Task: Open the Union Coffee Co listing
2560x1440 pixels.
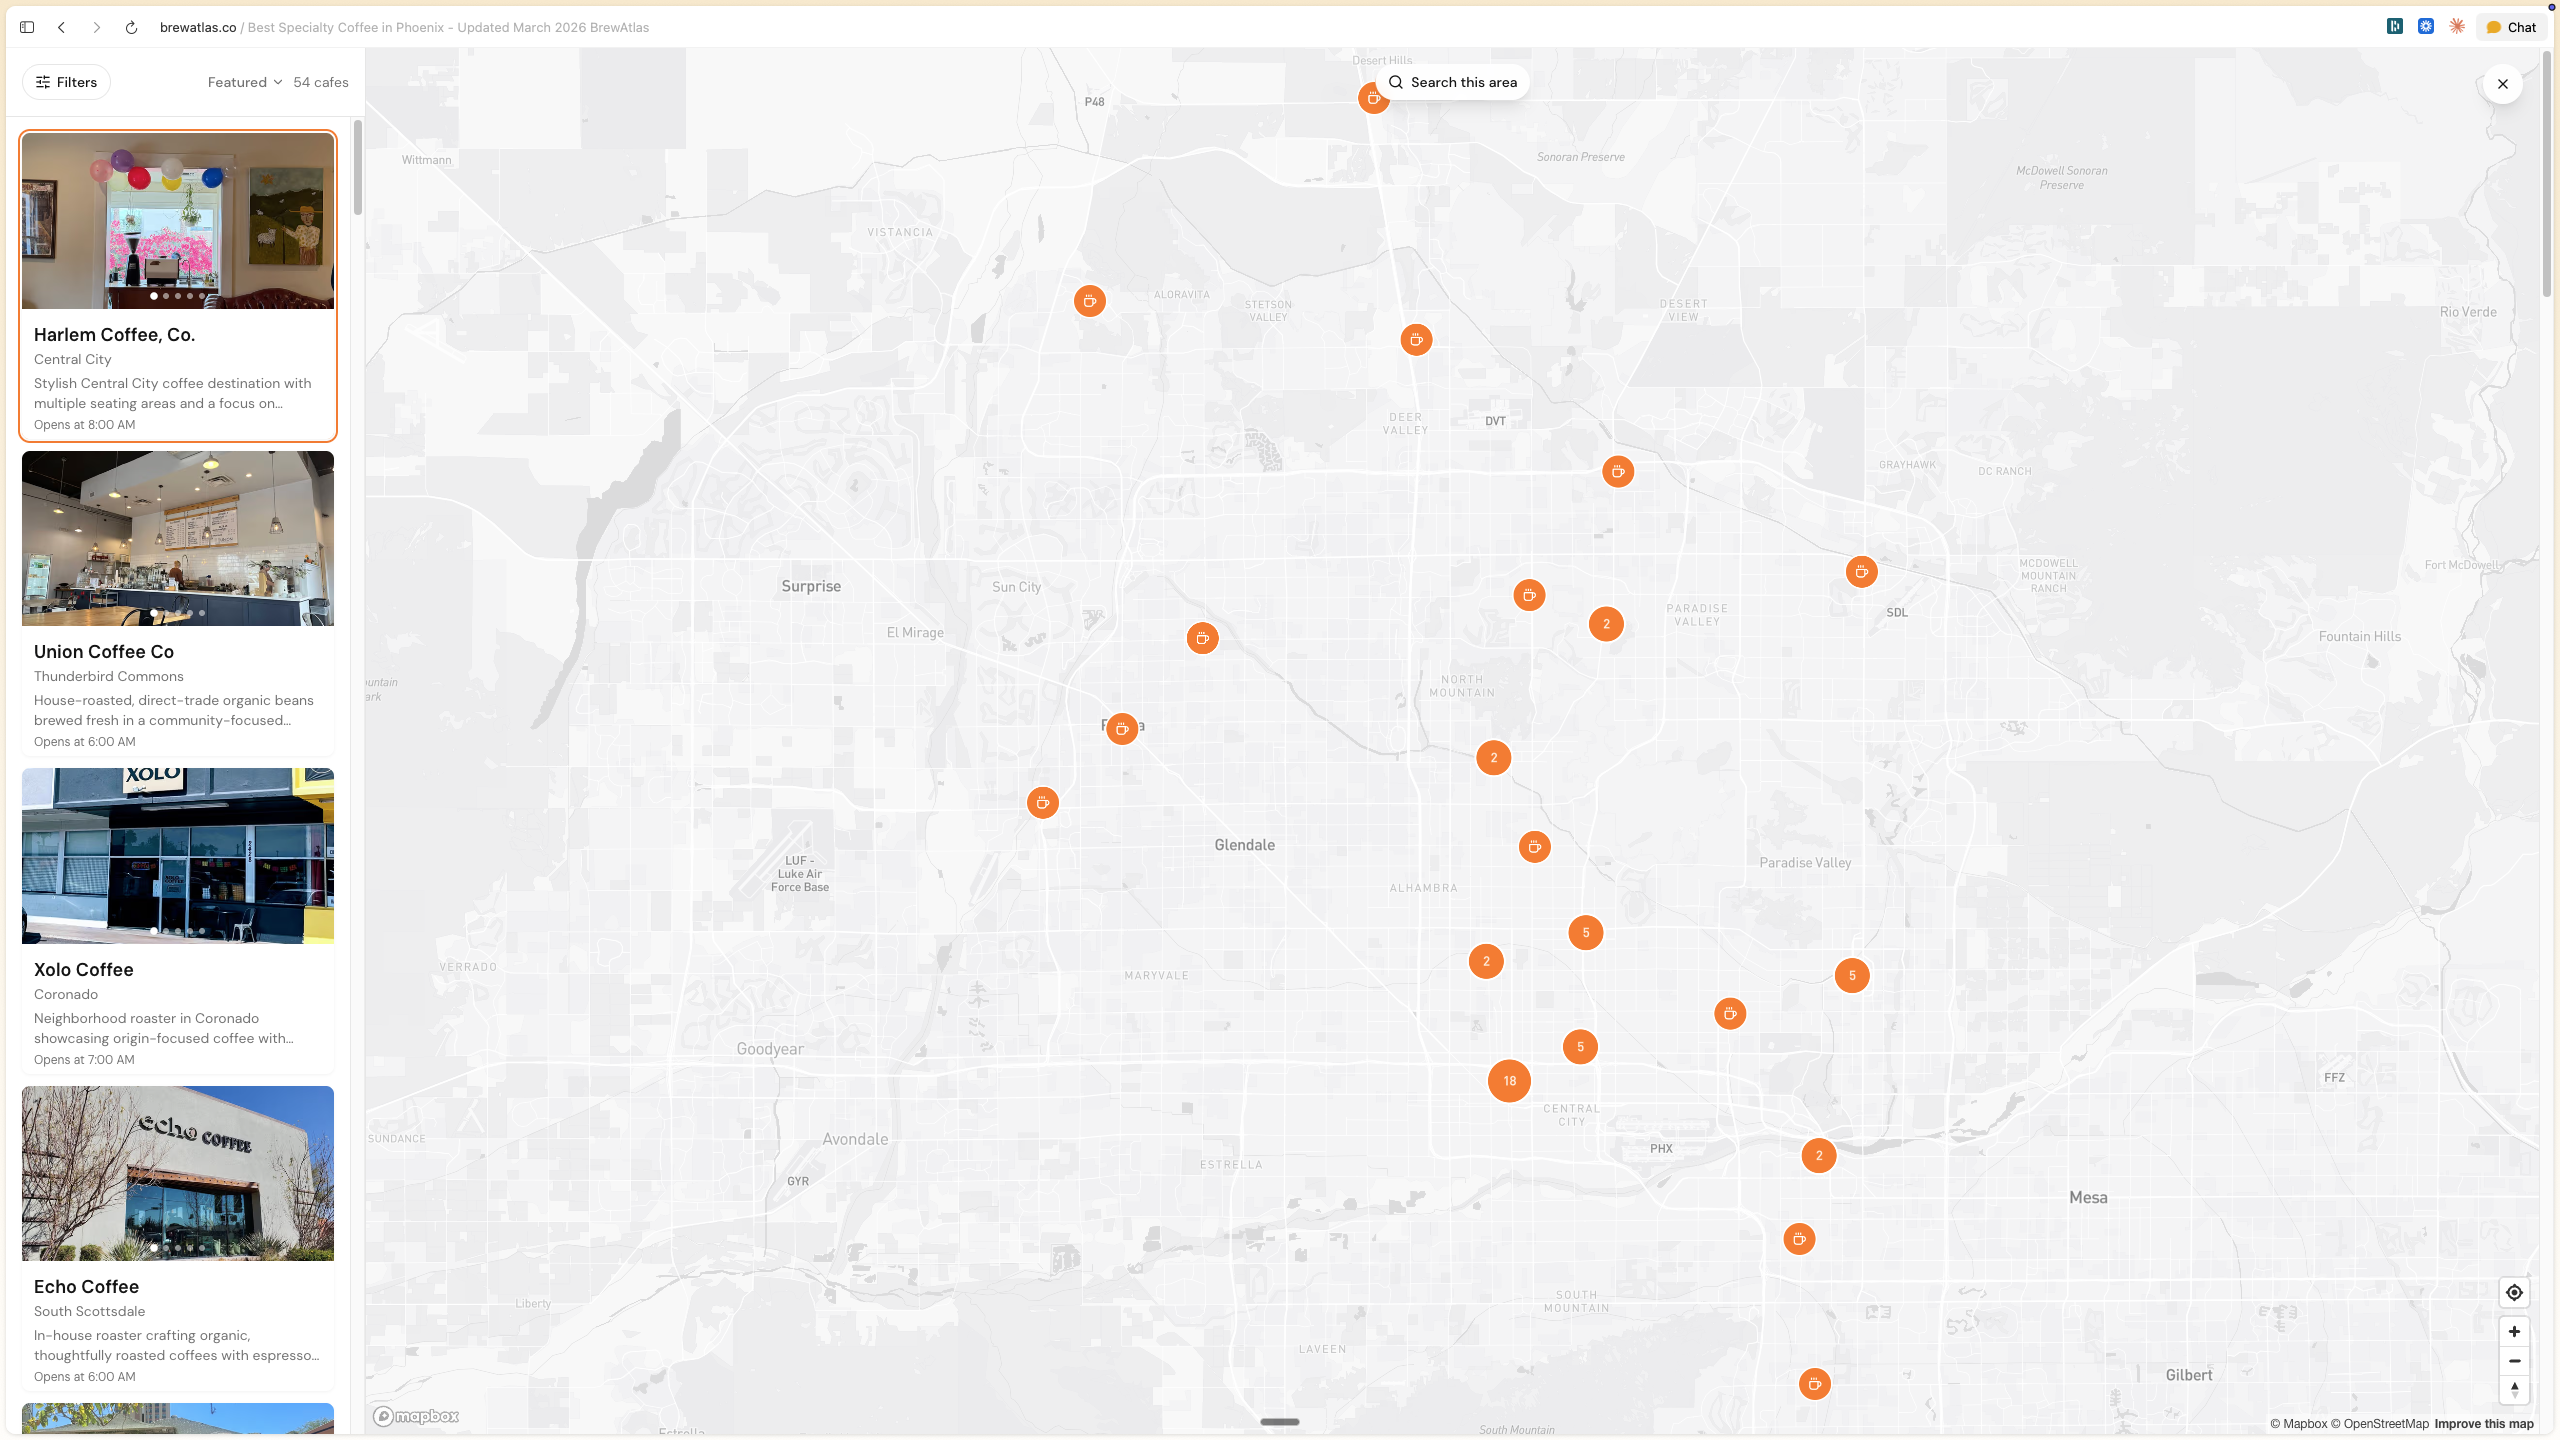Action: coord(104,652)
